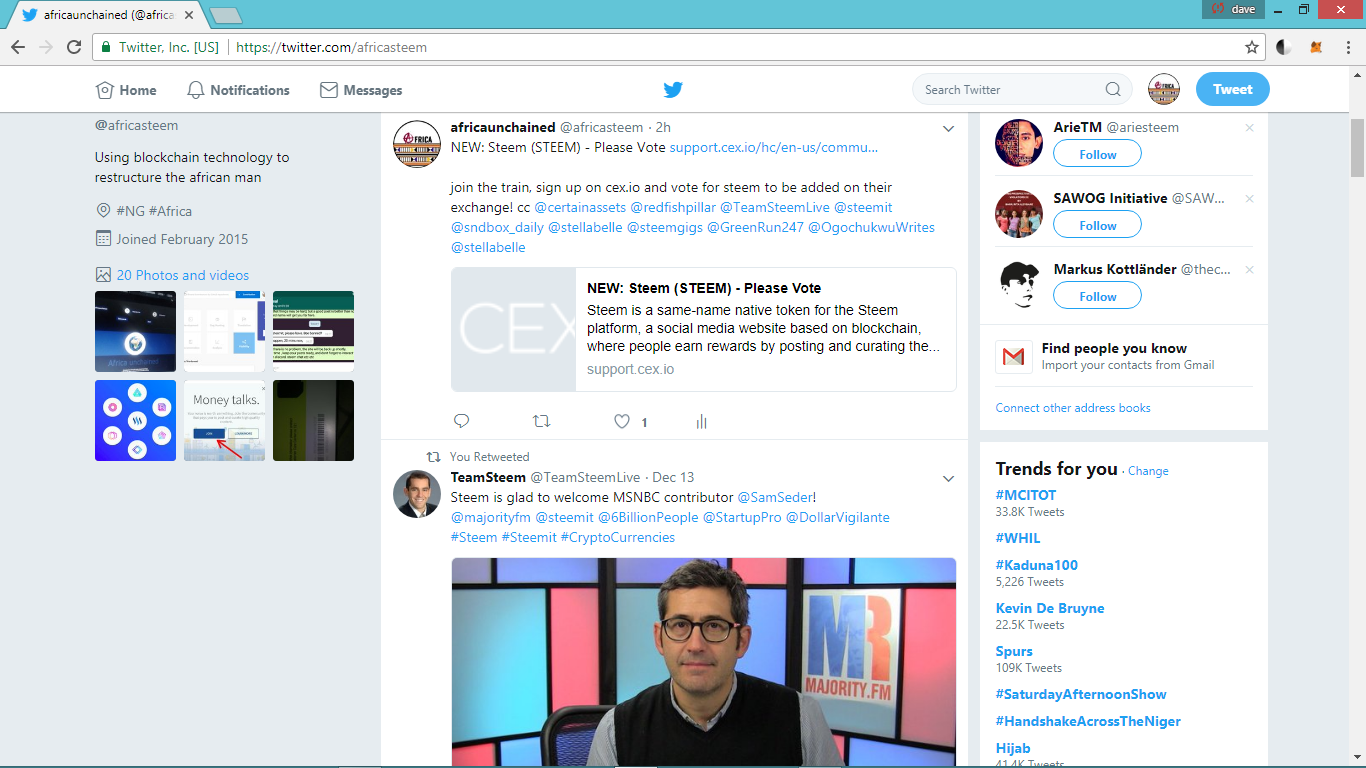
Task: Open the Money talks media thumbnail
Action: point(224,420)
